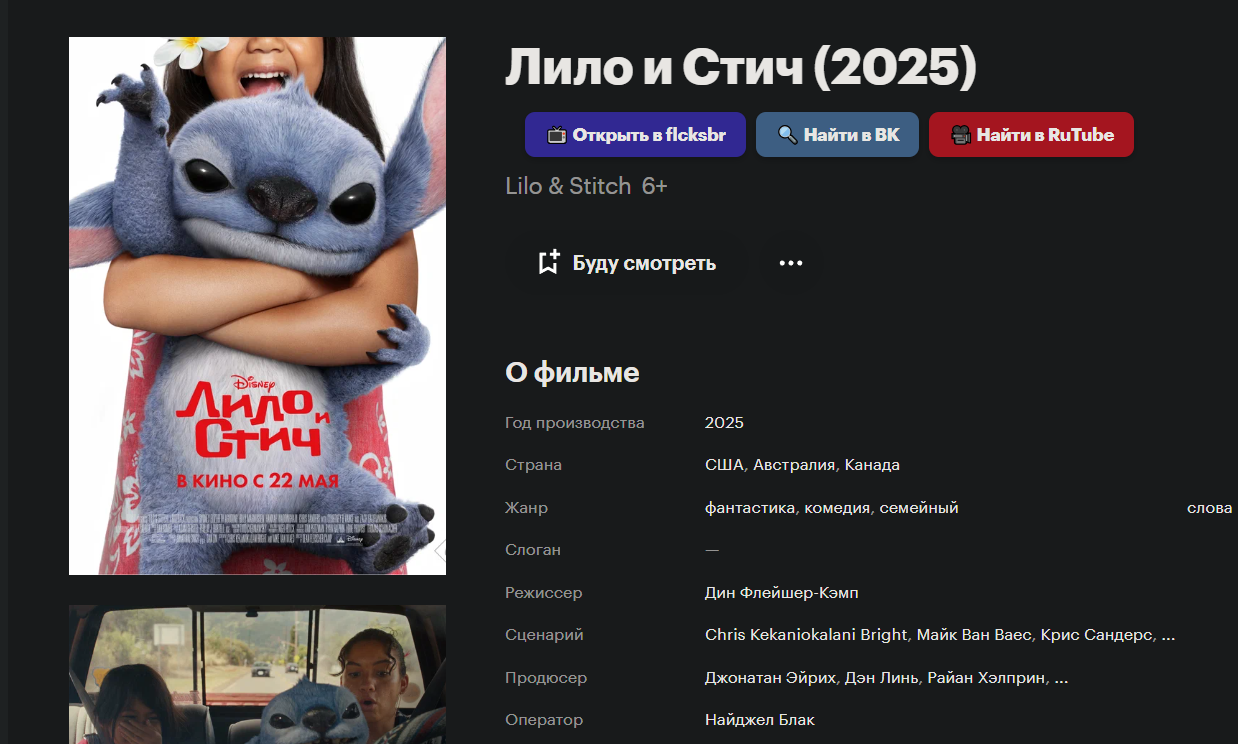Screen dimensions: 1238x744
Task: Click the 'Найти в ВК' button
Action: coord(837,135)
